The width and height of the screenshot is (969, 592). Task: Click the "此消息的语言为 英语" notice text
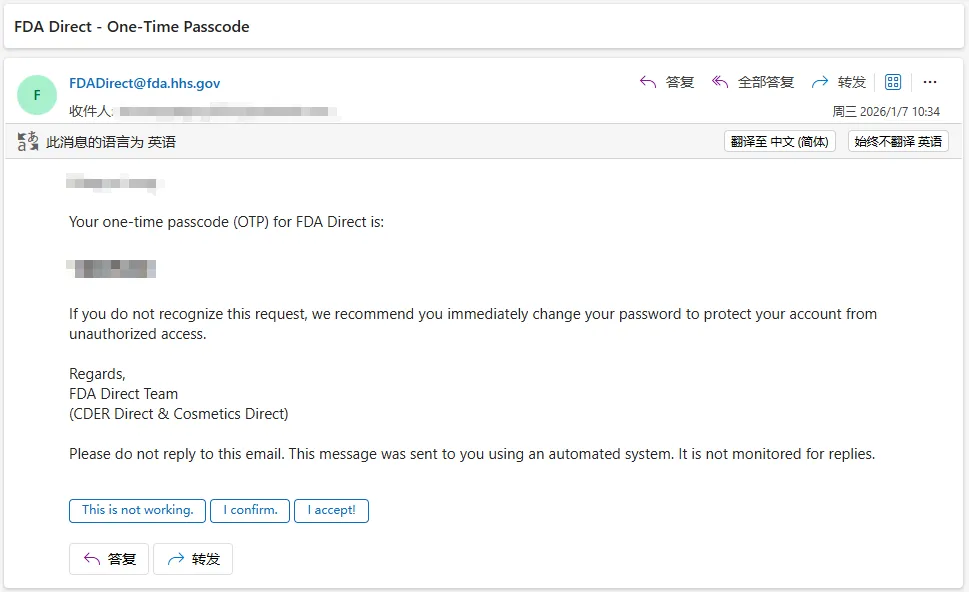point(111,142)
